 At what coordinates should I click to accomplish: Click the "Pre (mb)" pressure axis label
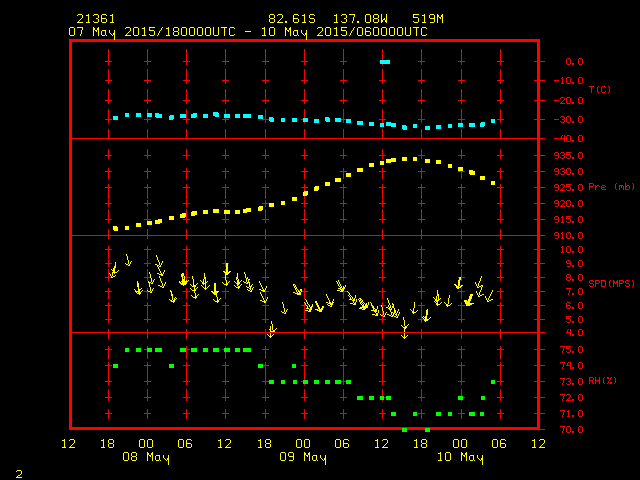pos(611,187)
